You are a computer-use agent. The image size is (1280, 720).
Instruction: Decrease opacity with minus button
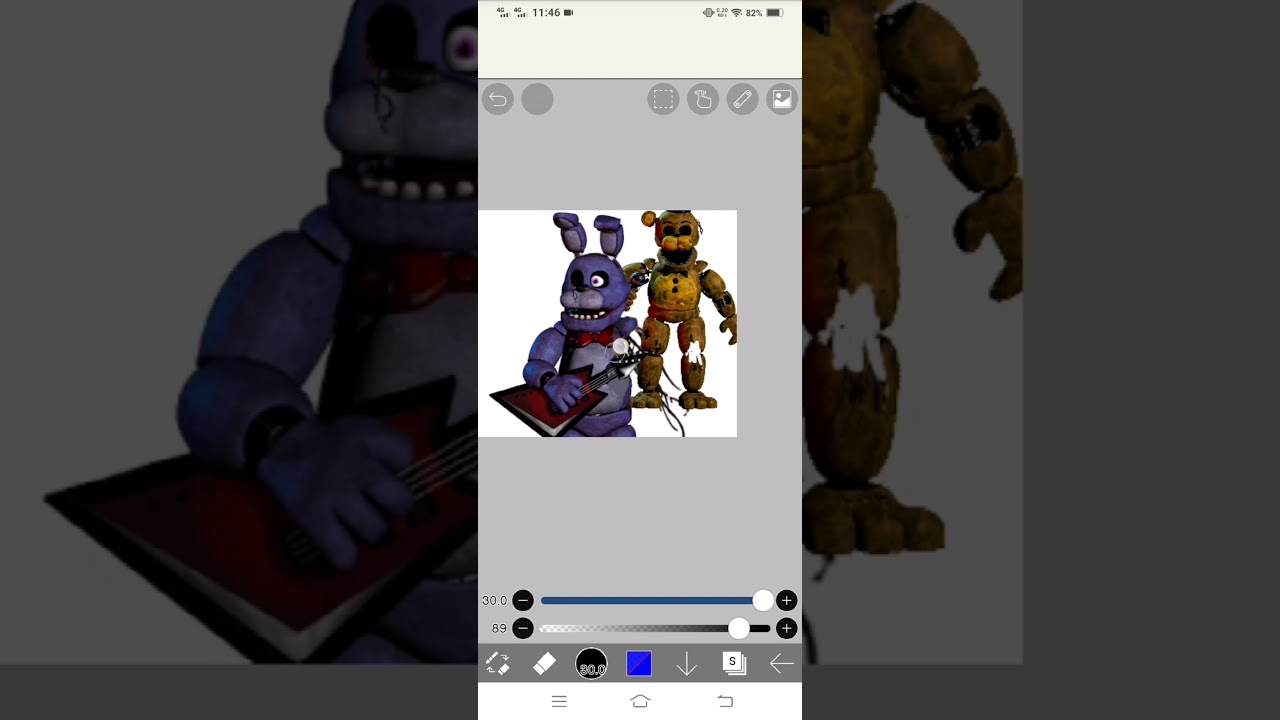[523, 629]
